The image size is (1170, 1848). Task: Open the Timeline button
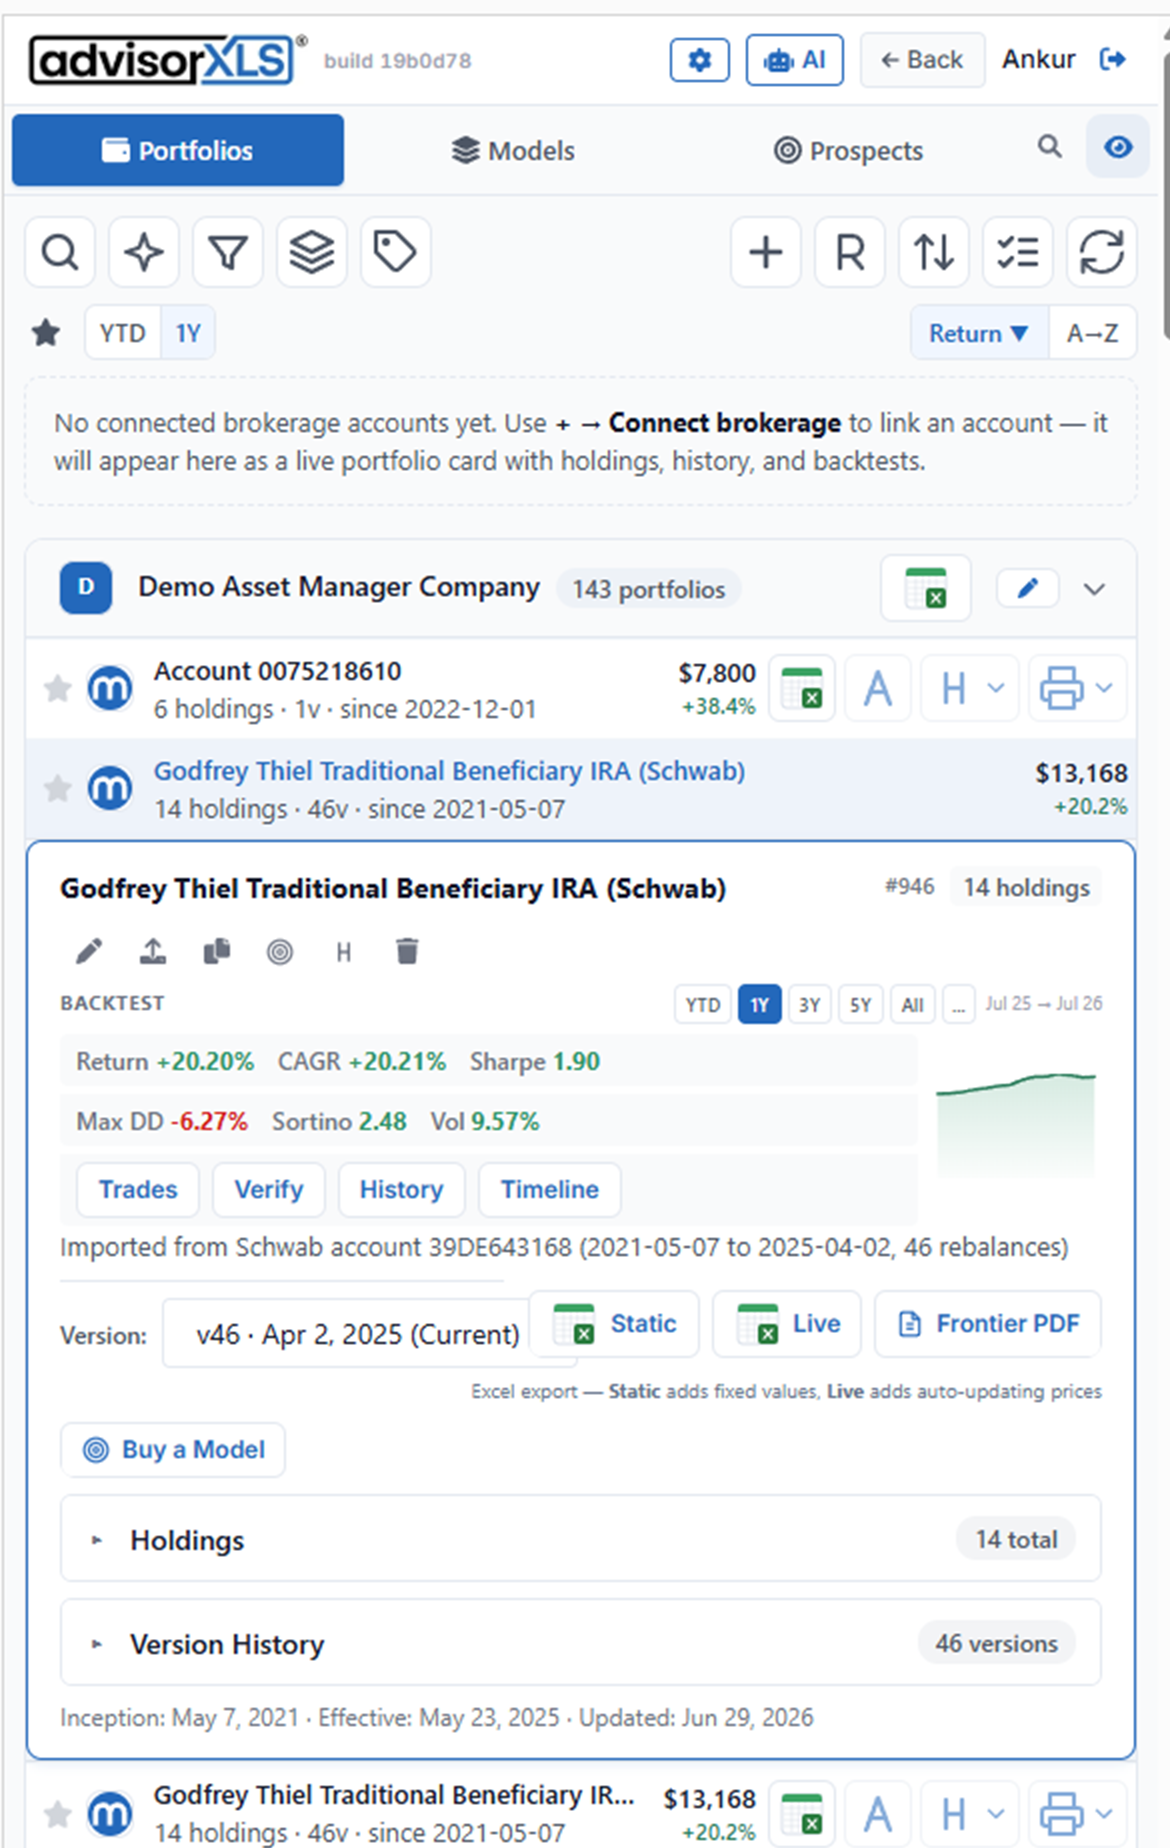550,1190
